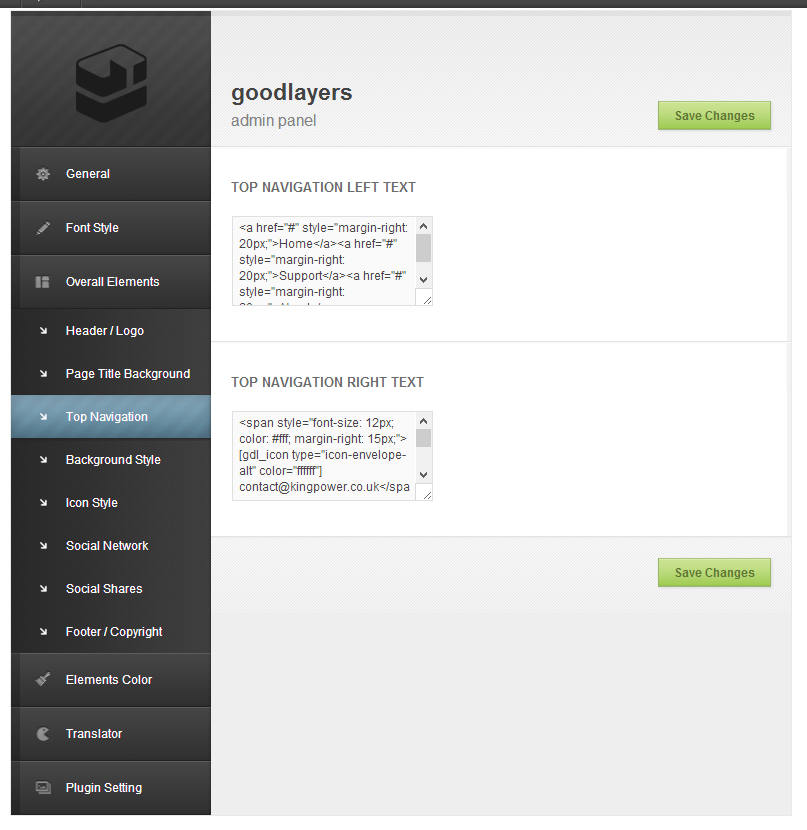Select the Social Network submenu item
The height and width of the screenshot is (830, 807).
pyautogui.click(x=107, y=546)
